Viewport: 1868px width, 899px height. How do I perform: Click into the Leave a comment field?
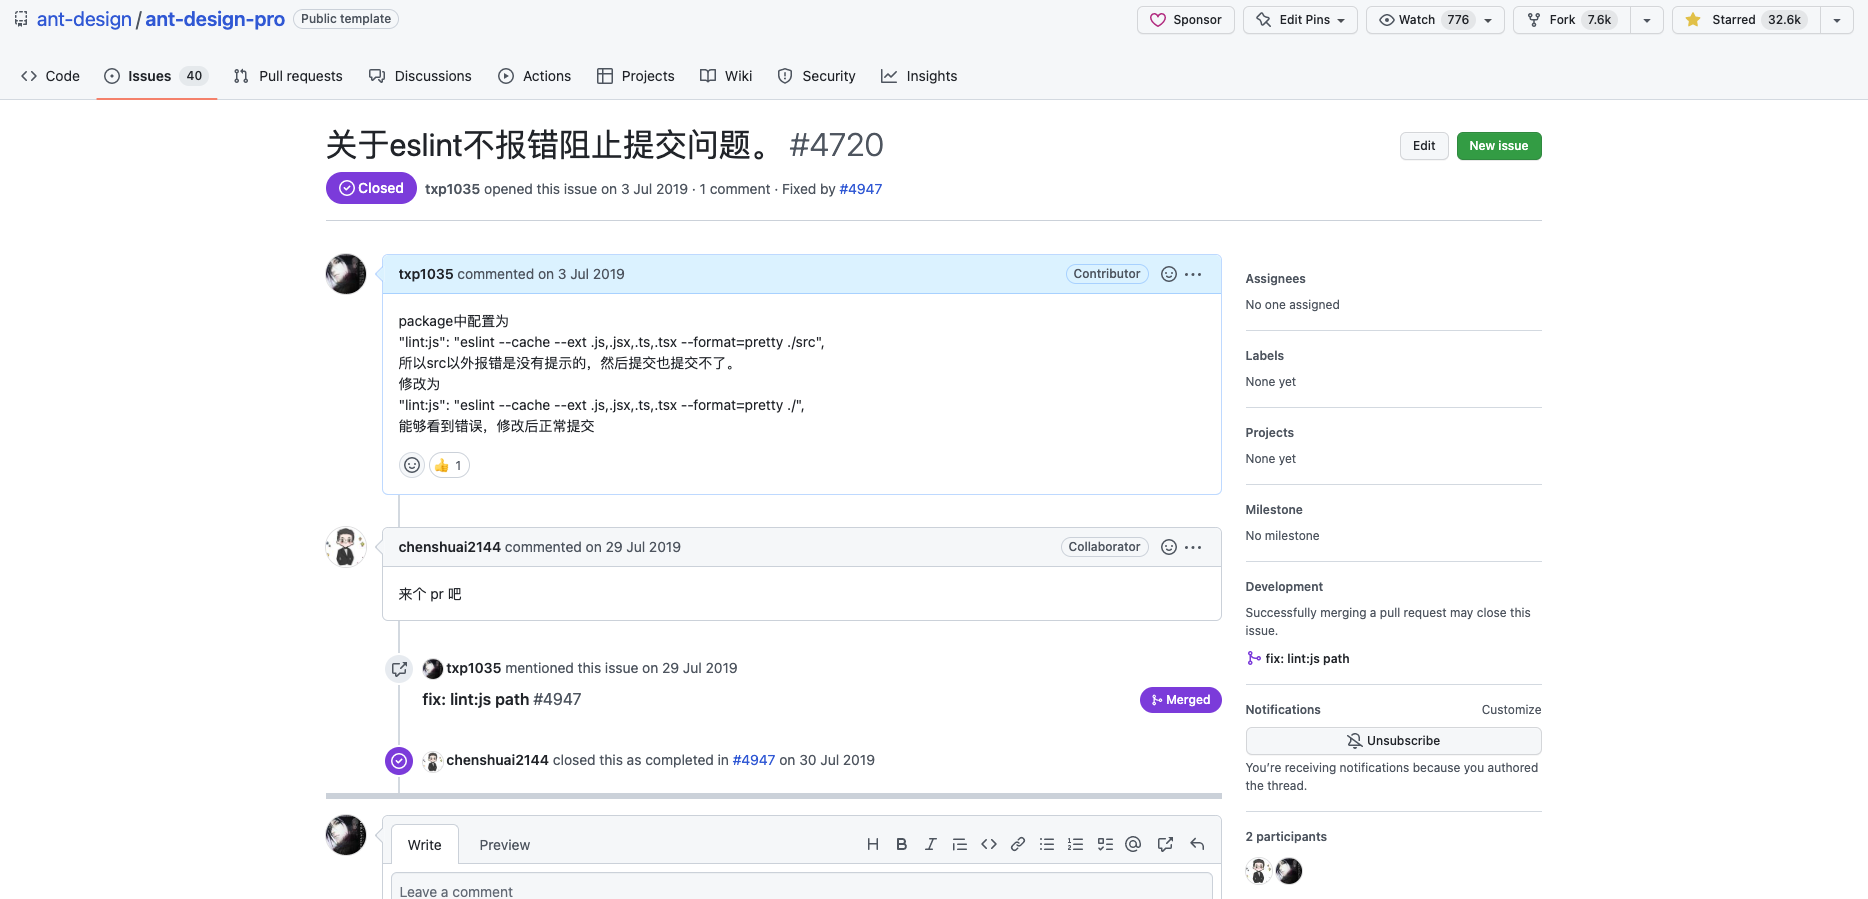pos(800,888)
